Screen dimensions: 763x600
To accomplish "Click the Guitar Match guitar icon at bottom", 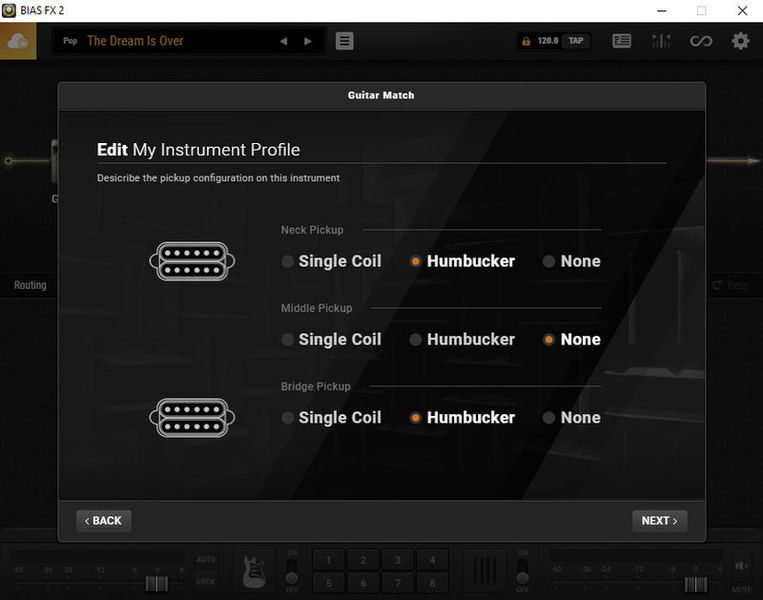I will pos(254,571).
